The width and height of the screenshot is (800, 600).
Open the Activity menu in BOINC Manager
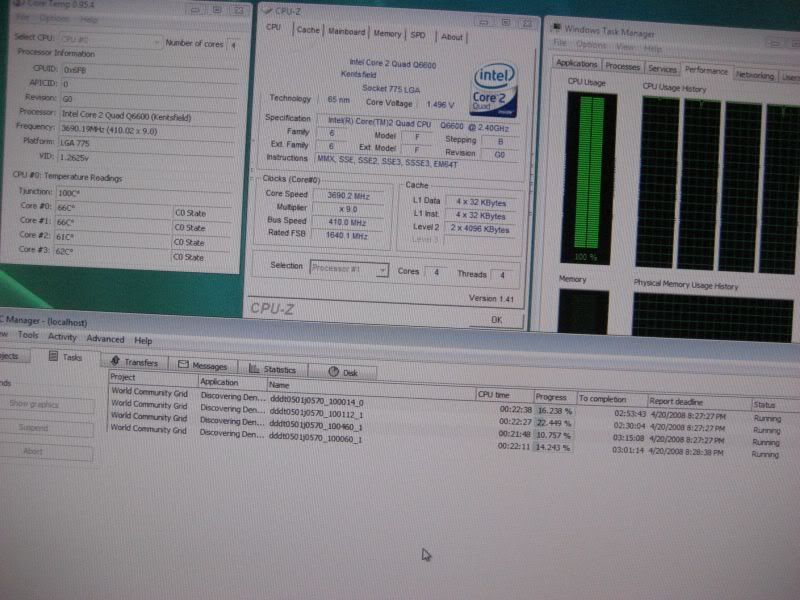tap(62, 337)
